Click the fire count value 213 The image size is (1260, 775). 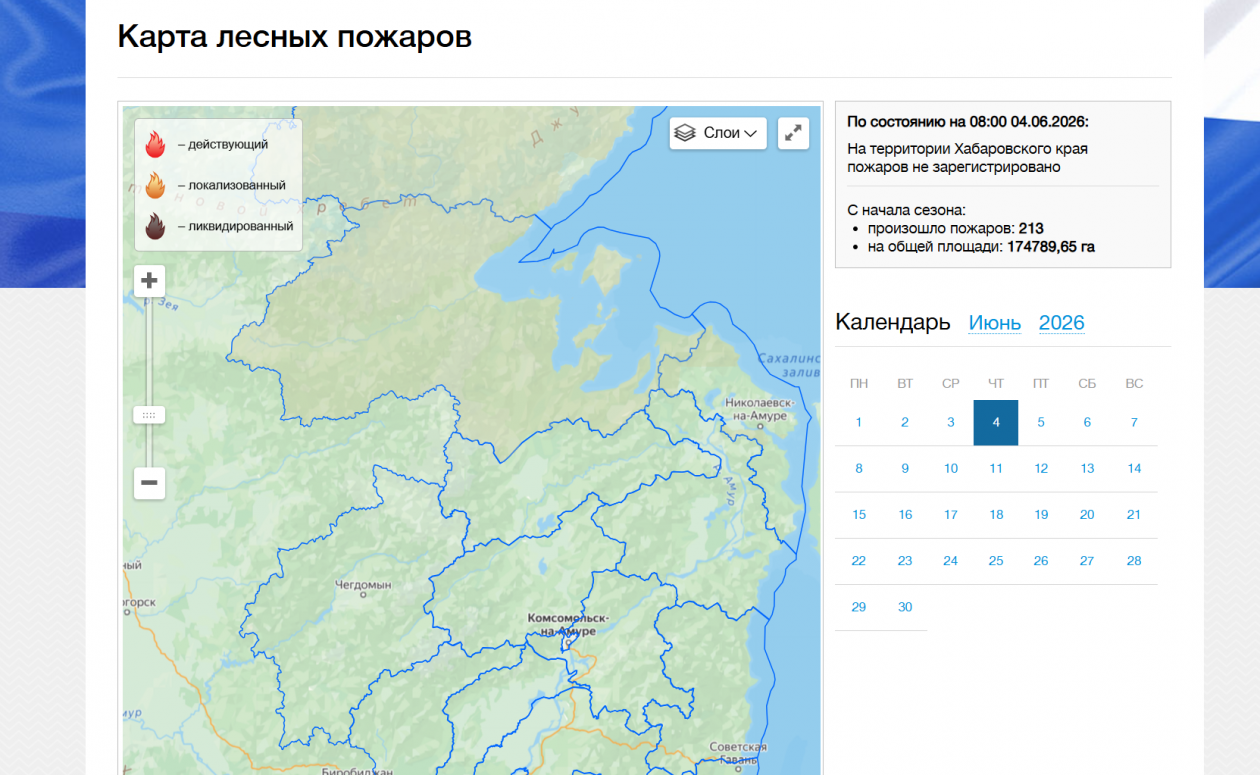tap(1031, 229)
